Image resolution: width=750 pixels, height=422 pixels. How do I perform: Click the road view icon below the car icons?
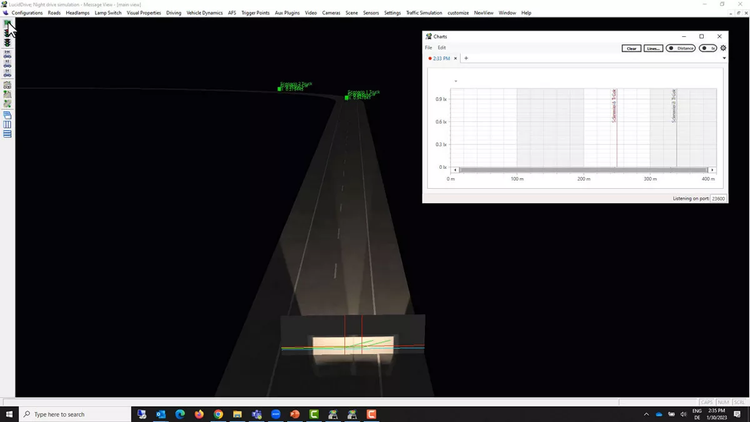[7, 85]
